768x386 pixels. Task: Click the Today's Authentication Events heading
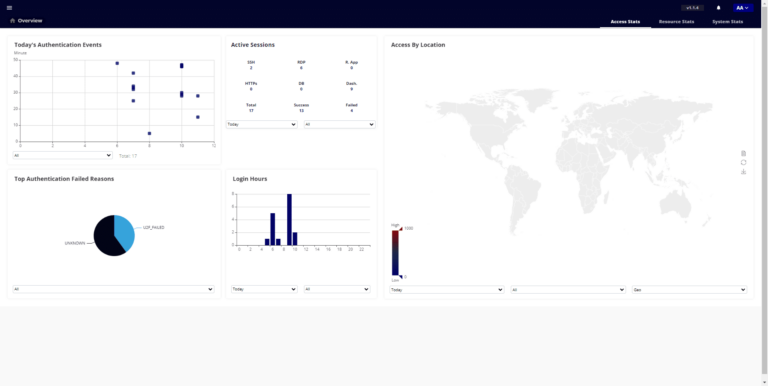pos(58,45)
